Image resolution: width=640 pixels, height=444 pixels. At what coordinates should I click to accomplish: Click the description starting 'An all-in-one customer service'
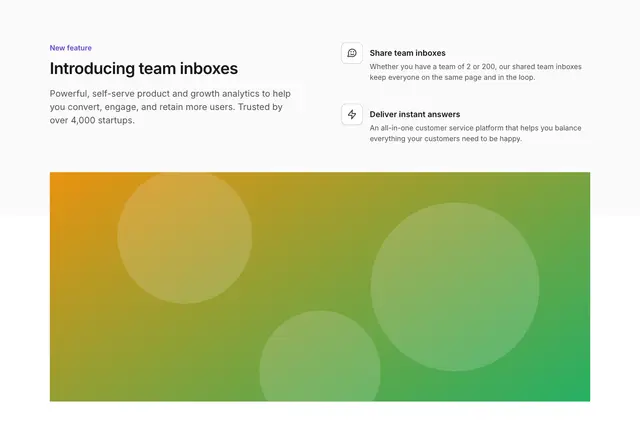click(476, 133)
